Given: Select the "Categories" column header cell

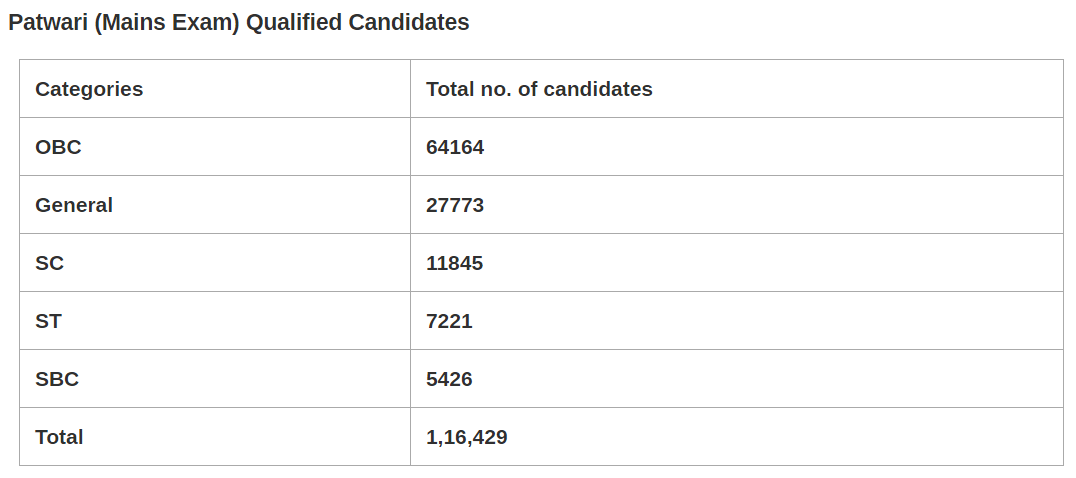Looking at the screenshot, I should click(89, 89).
